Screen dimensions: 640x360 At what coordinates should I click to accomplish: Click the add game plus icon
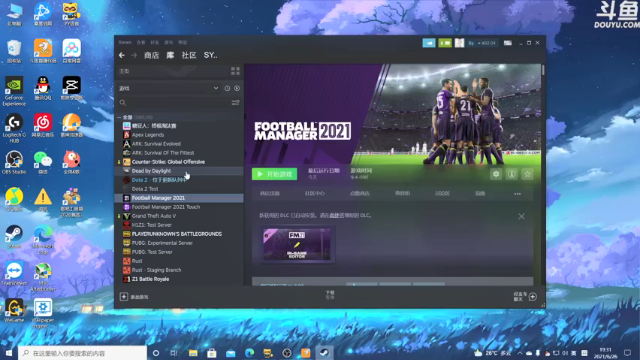pos(124,297)
